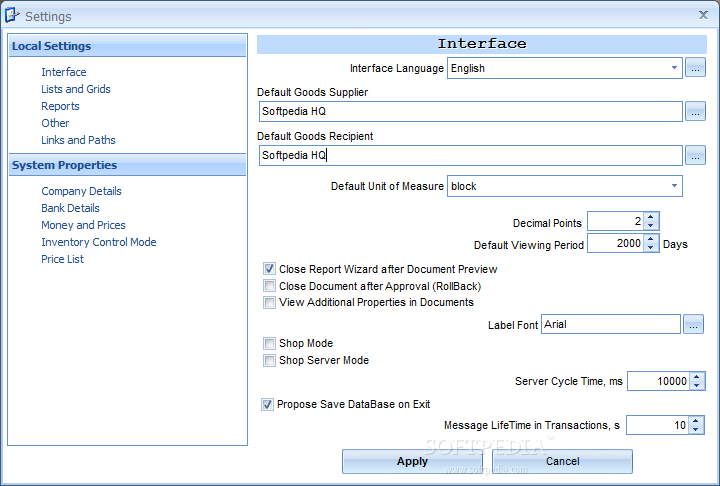Click the Local Settings section header
This screenshot has width=720, height=486.
coord(127,46)
